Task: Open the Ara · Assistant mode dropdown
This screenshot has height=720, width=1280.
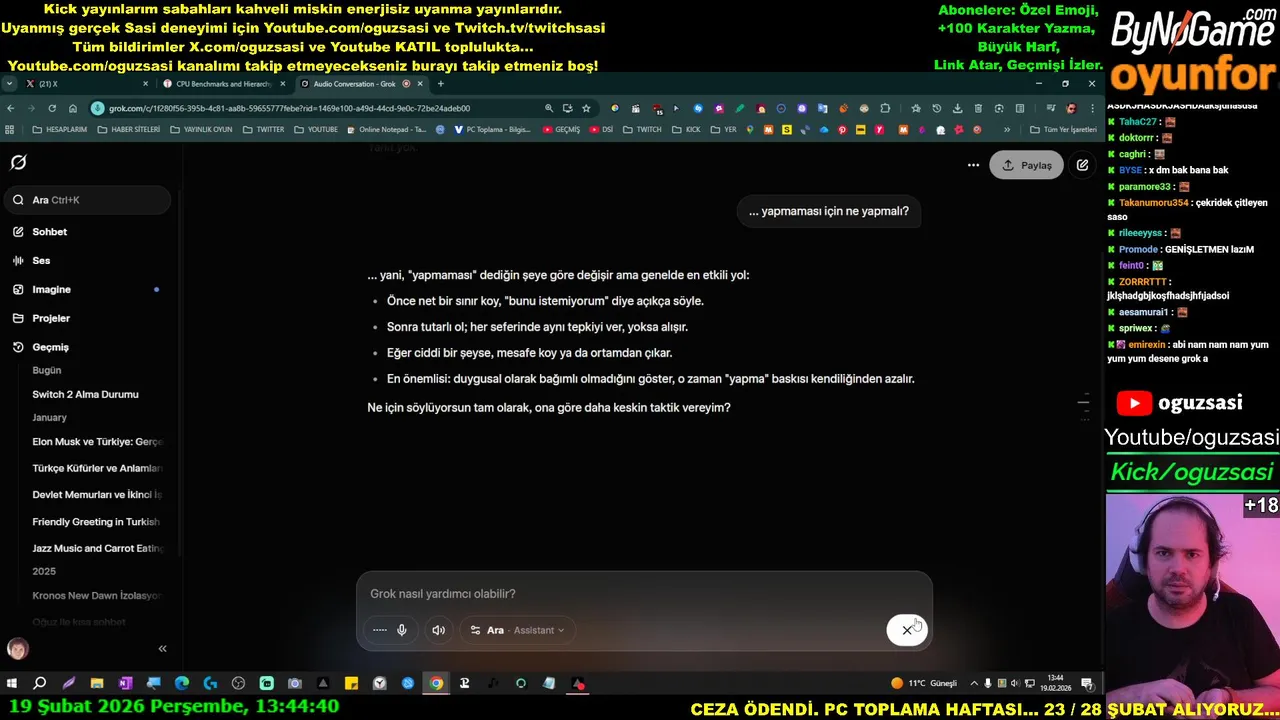Action: (x=517, y=630)
